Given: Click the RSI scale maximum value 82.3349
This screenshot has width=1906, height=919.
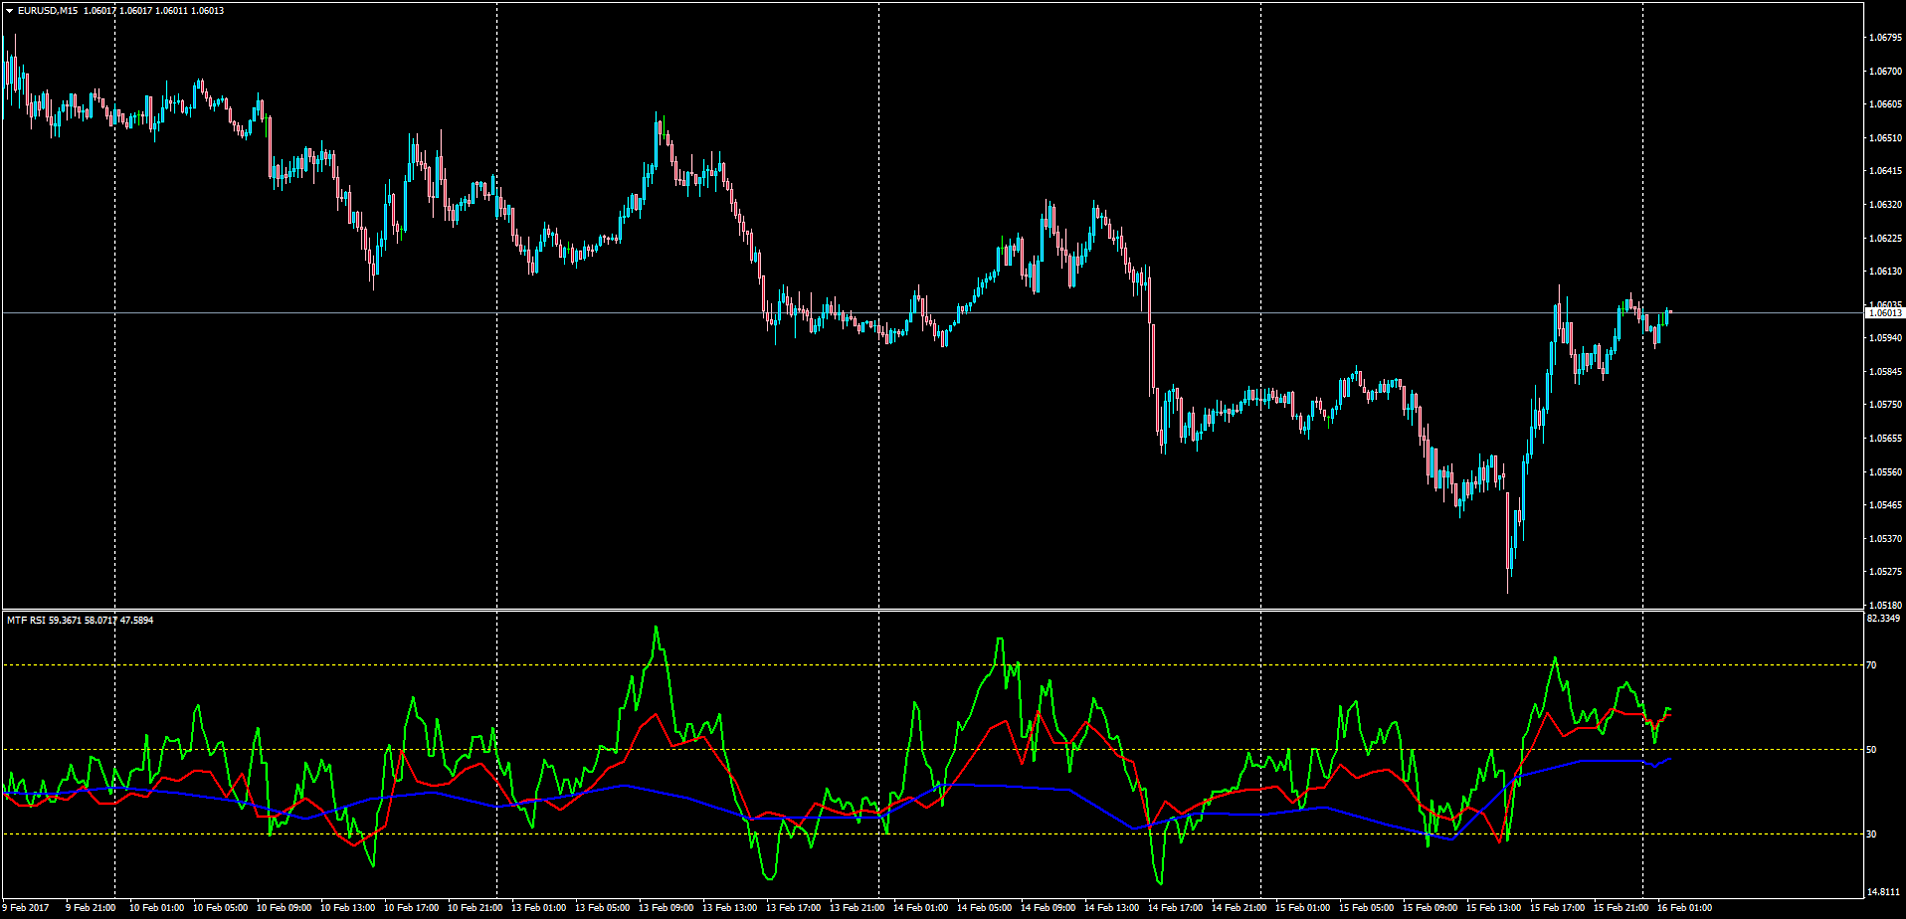Looking at the screenshot, I should click(1883, 618).
